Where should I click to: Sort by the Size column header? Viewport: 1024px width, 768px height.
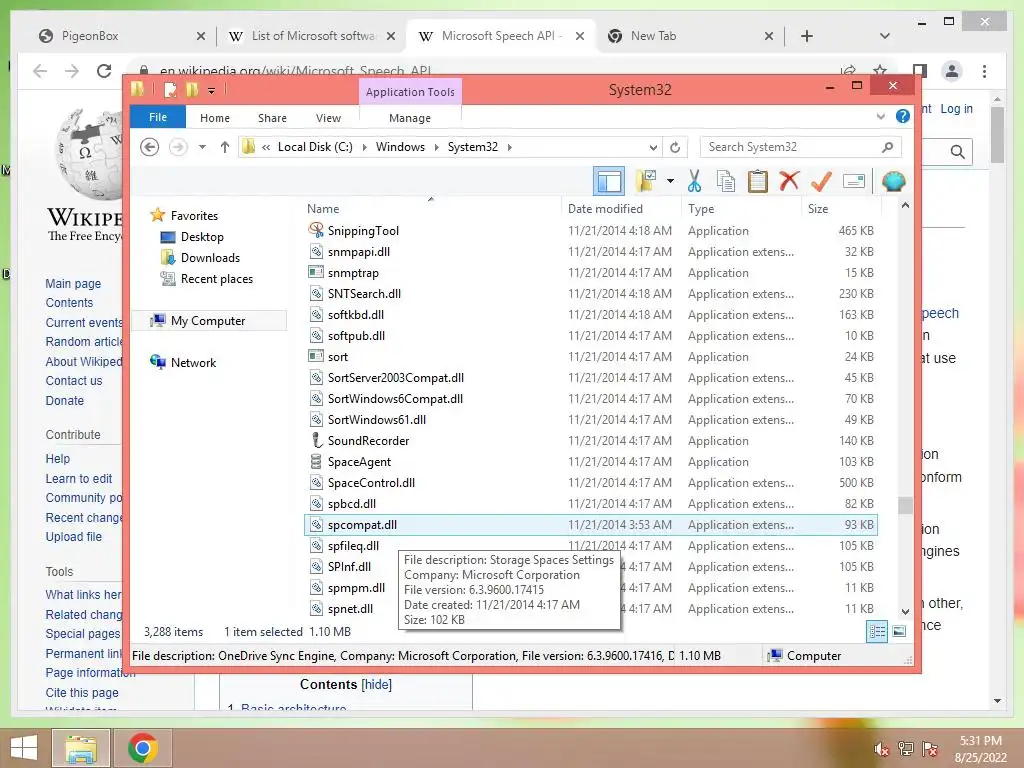tap(818, 209)
